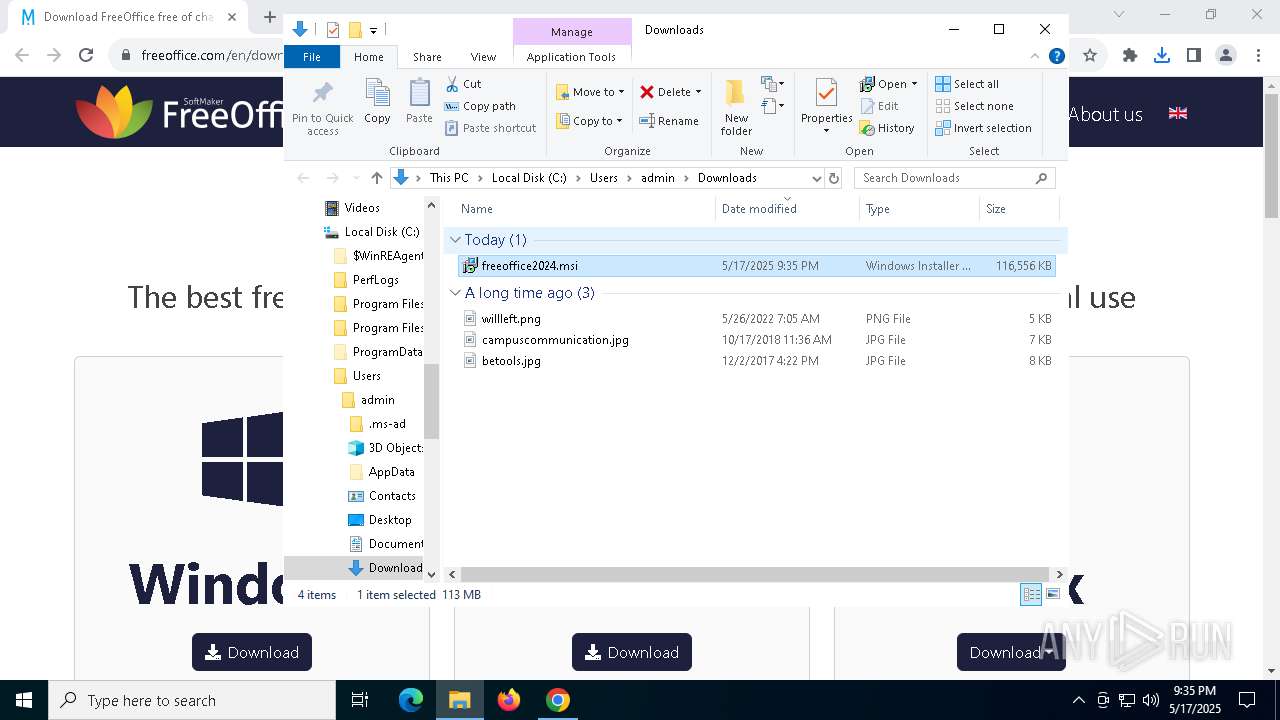The height and width of the screenshot is (720, 1280).
Task: Click the Windows Download button in Chrome
Action: tap(252, 652)
